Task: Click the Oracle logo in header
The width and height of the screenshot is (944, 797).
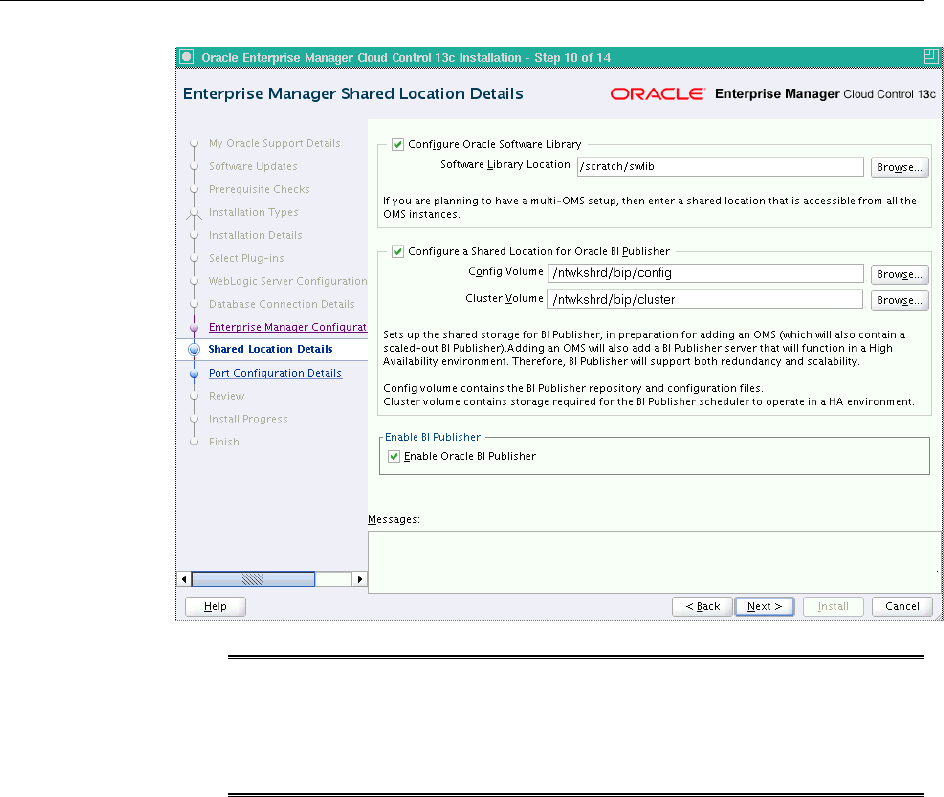Action: [657, 94]
